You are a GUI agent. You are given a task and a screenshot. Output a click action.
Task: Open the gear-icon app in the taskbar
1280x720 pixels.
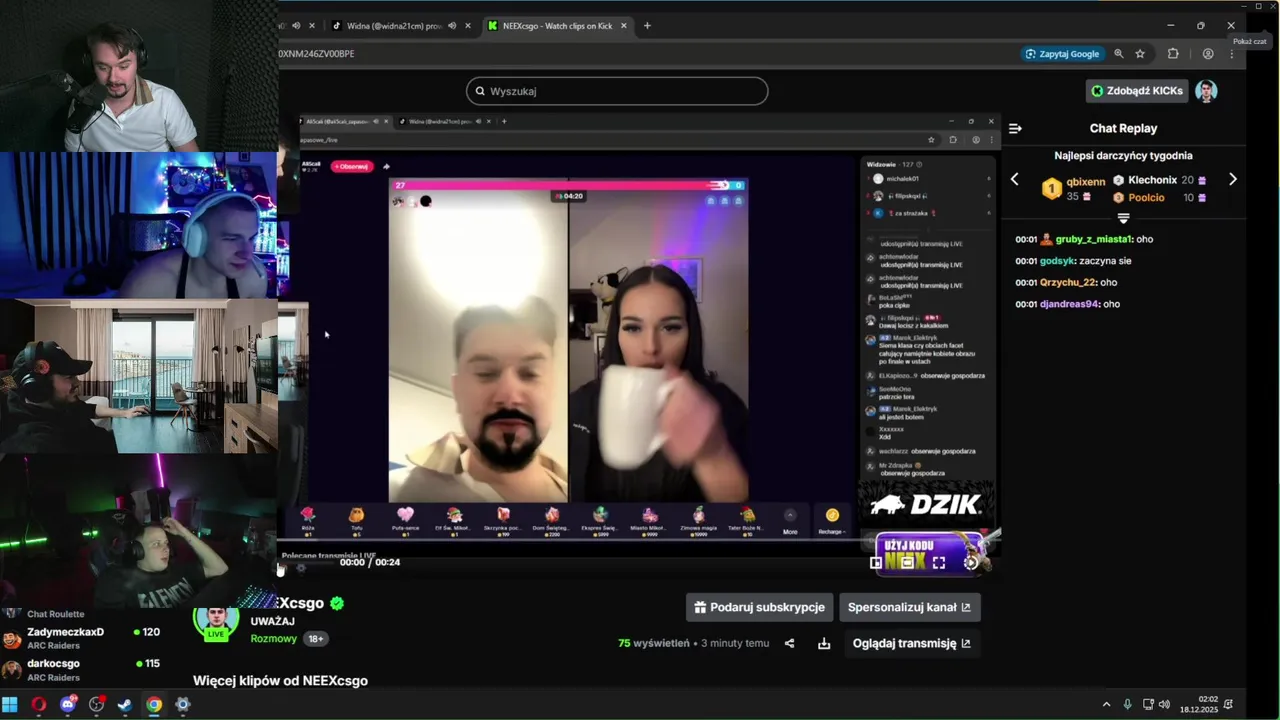coord(182,704)
